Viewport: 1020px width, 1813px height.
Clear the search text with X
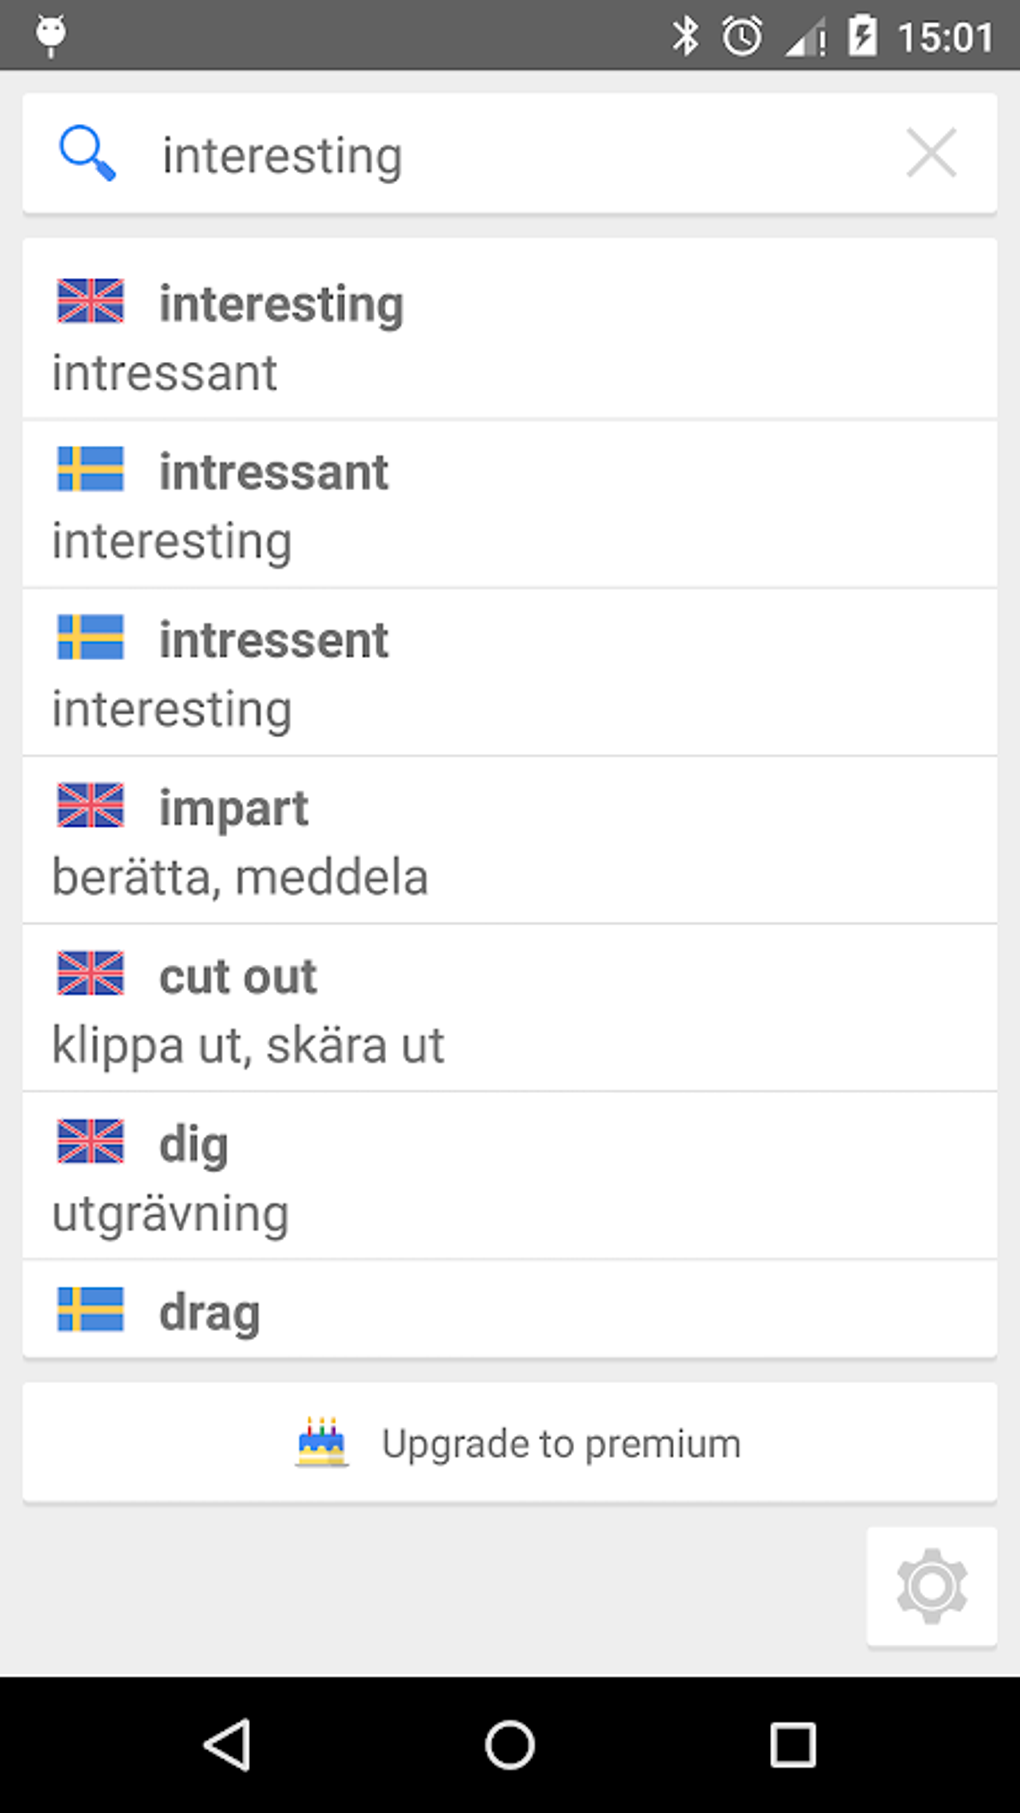(931, 153)
